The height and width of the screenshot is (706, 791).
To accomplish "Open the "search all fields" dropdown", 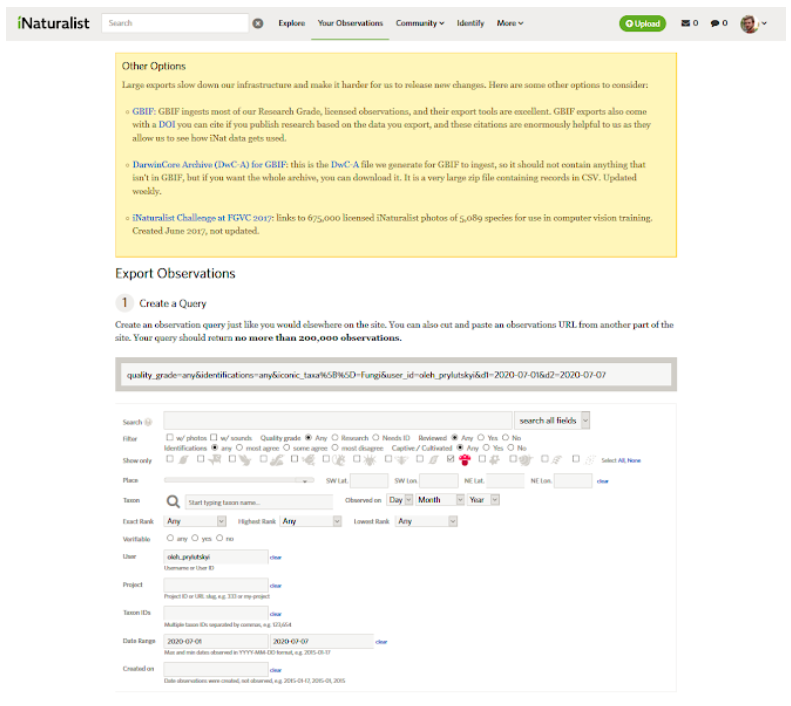I will (x=552, y=421).
